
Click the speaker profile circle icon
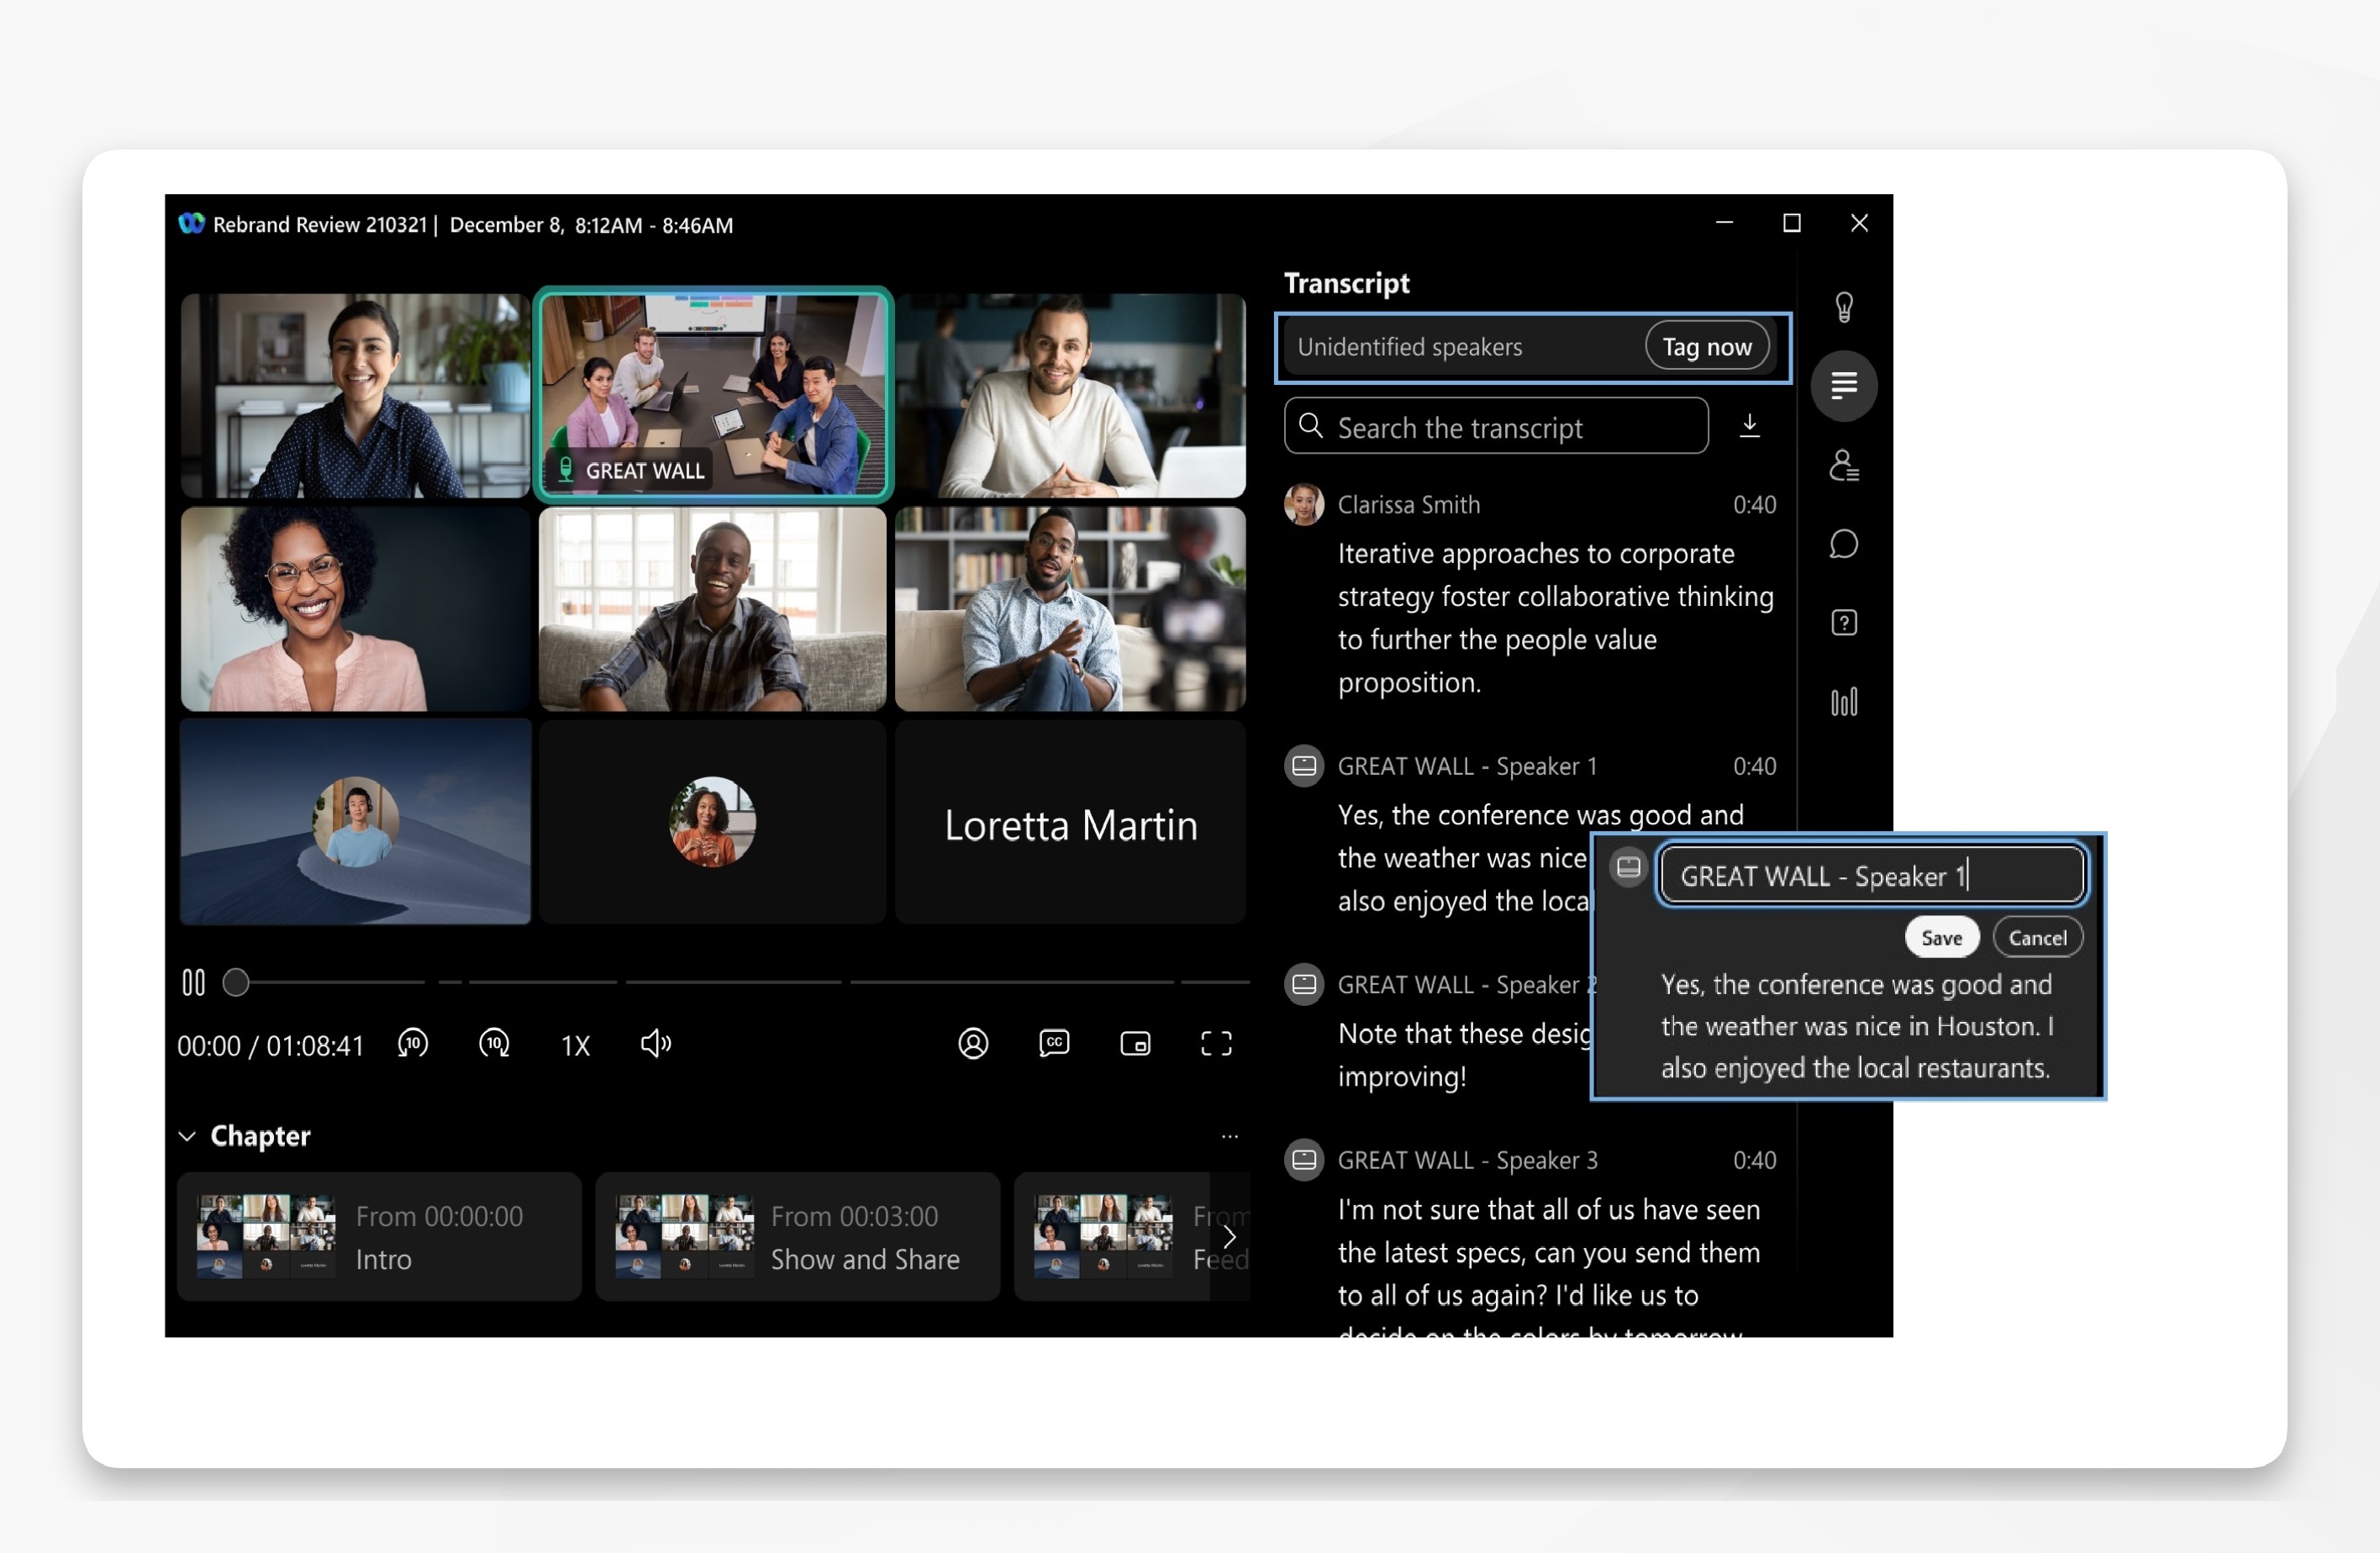tap(973, 1044)
